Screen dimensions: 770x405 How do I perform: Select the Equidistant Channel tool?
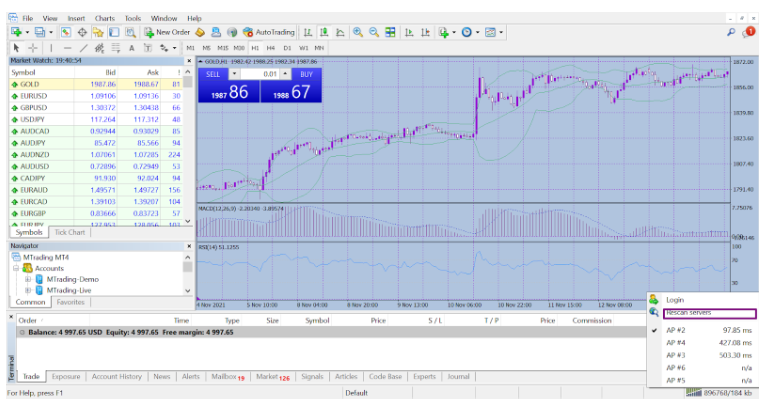tap(100, 48)
